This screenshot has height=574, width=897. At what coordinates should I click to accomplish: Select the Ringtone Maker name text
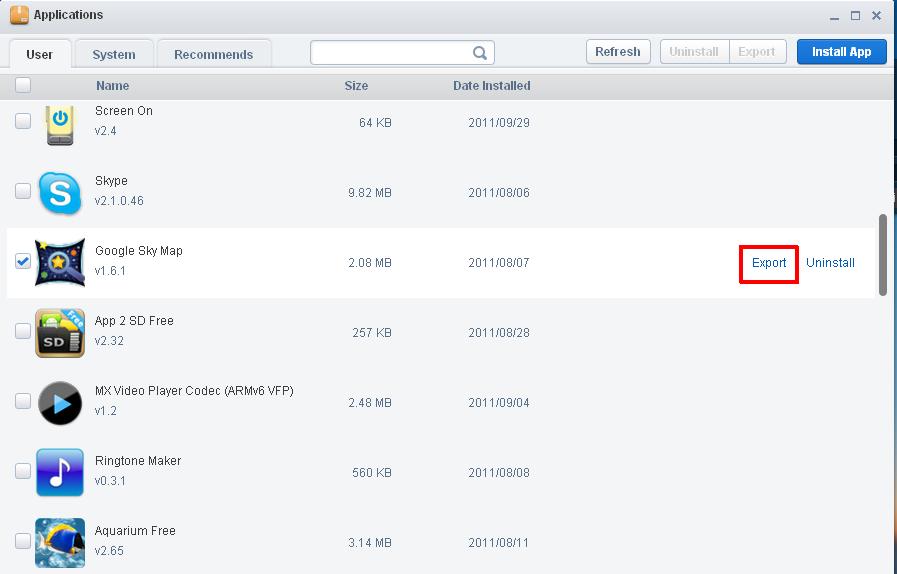tap(138, 461)
